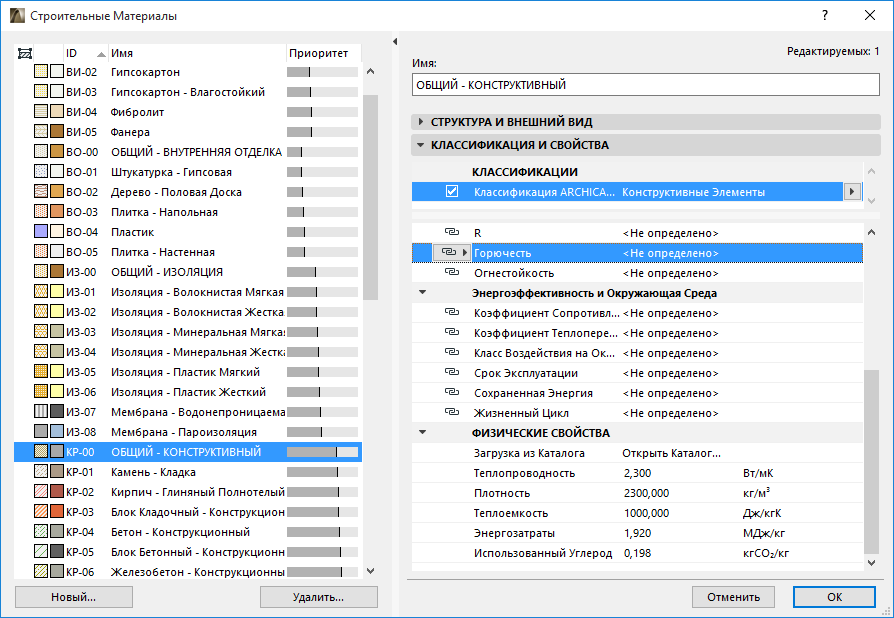Image resolution: width=894 pixels, height=618 pixels.
Task: Open the arrow popup next to Горючесть
Action: click(x=465, y=252)
